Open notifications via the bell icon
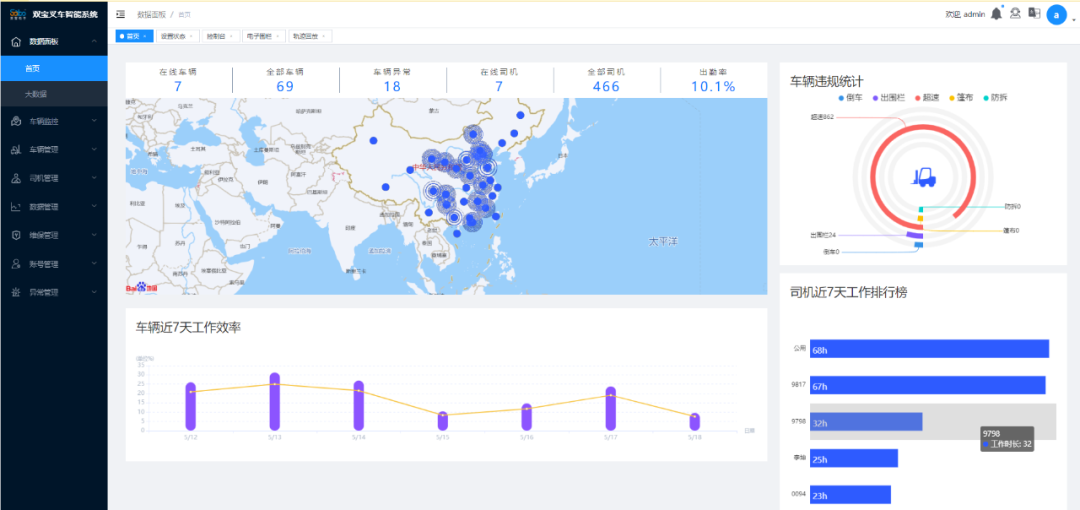The height and width of the screenshot is (510, 1080). point(996,14)
